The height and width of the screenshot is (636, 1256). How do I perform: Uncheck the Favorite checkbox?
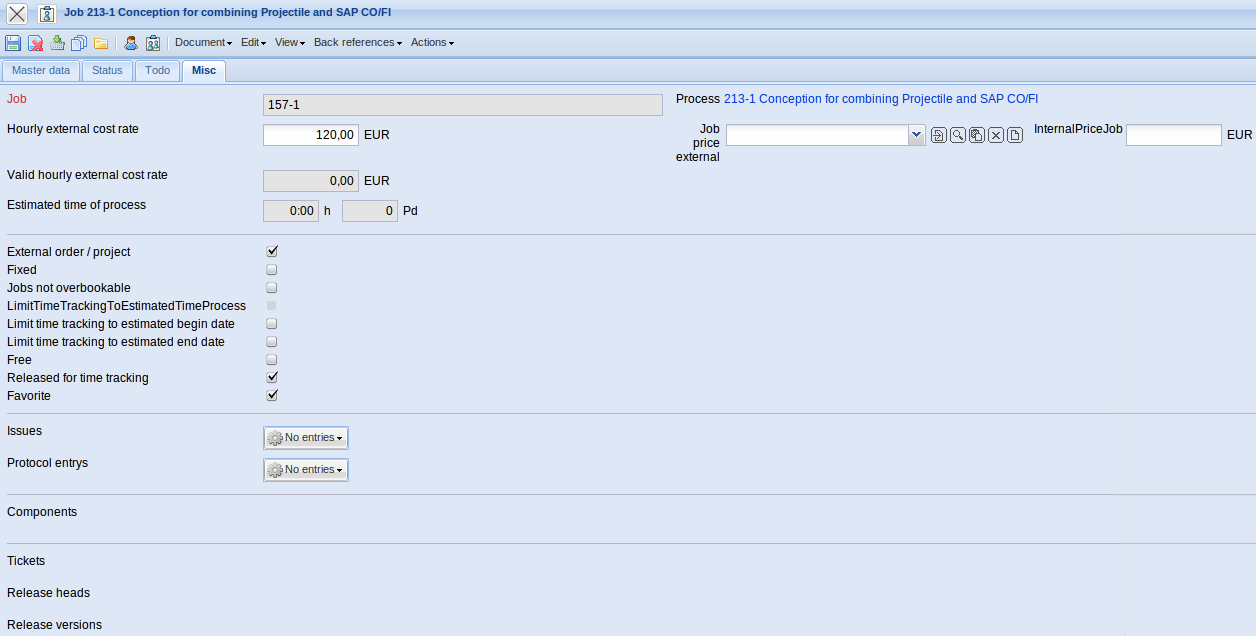(x=272, y=396)
